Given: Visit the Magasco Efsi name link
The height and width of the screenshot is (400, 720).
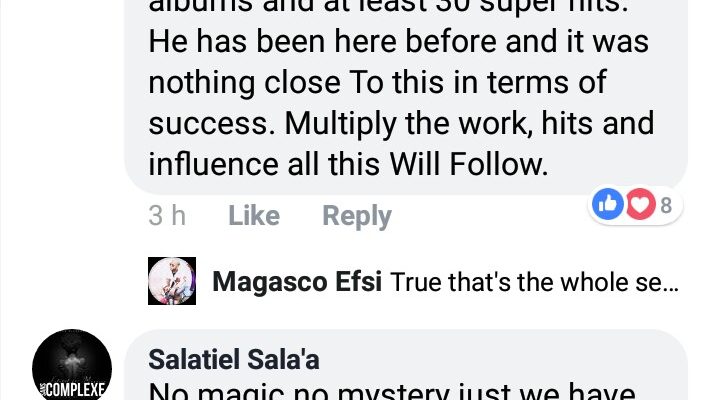Looking at the screenshot, I should (297, 282).
